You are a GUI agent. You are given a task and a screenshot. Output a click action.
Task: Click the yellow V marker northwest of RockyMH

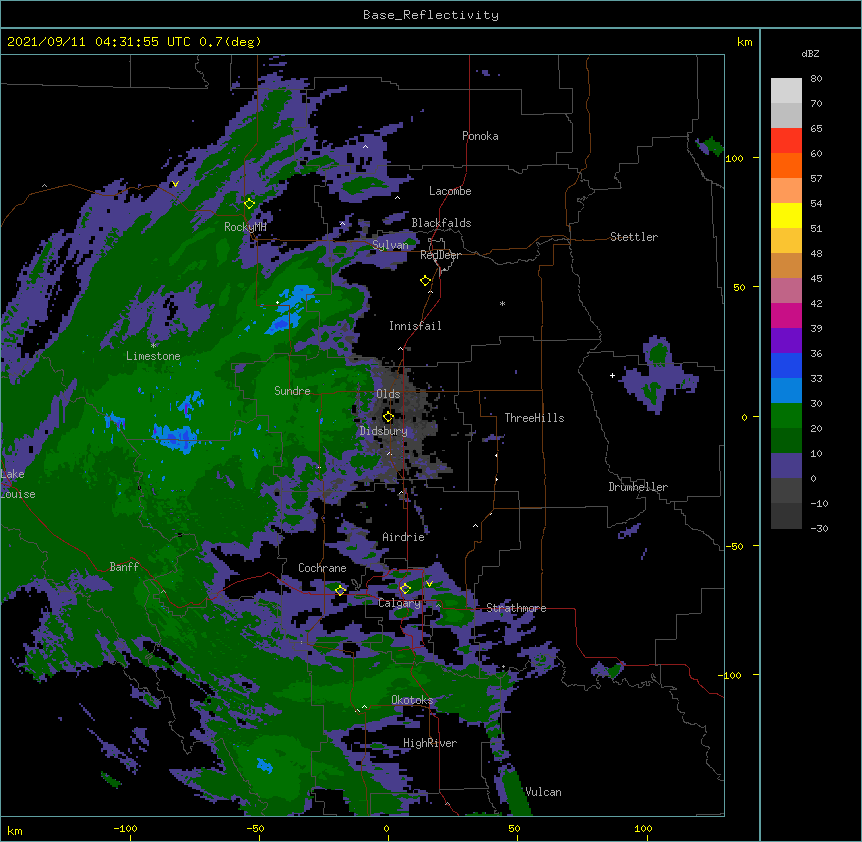(x=175, y=184)
